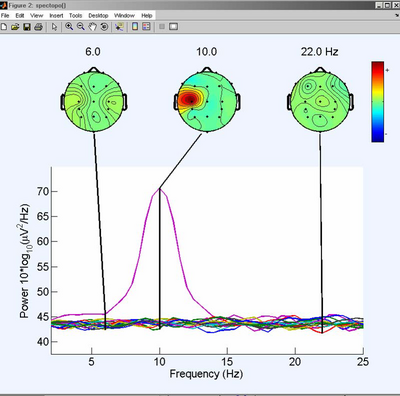Open the Help menu
This screenshot has width=400, height=396.
point(147,15)
